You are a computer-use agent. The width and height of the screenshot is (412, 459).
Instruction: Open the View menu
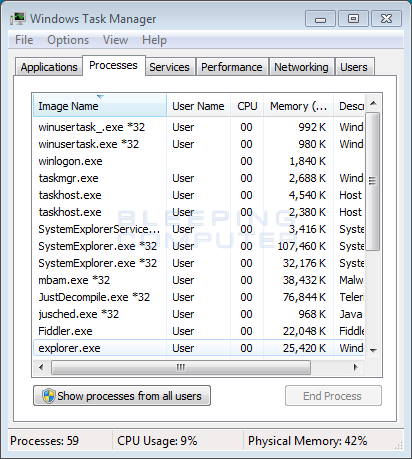pos(115,40)
